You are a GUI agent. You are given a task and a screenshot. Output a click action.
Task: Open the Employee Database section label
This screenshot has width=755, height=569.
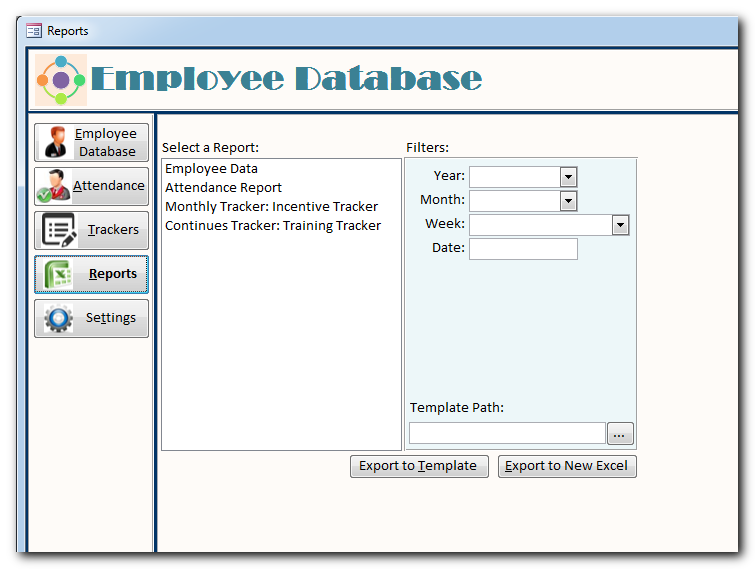106,142
